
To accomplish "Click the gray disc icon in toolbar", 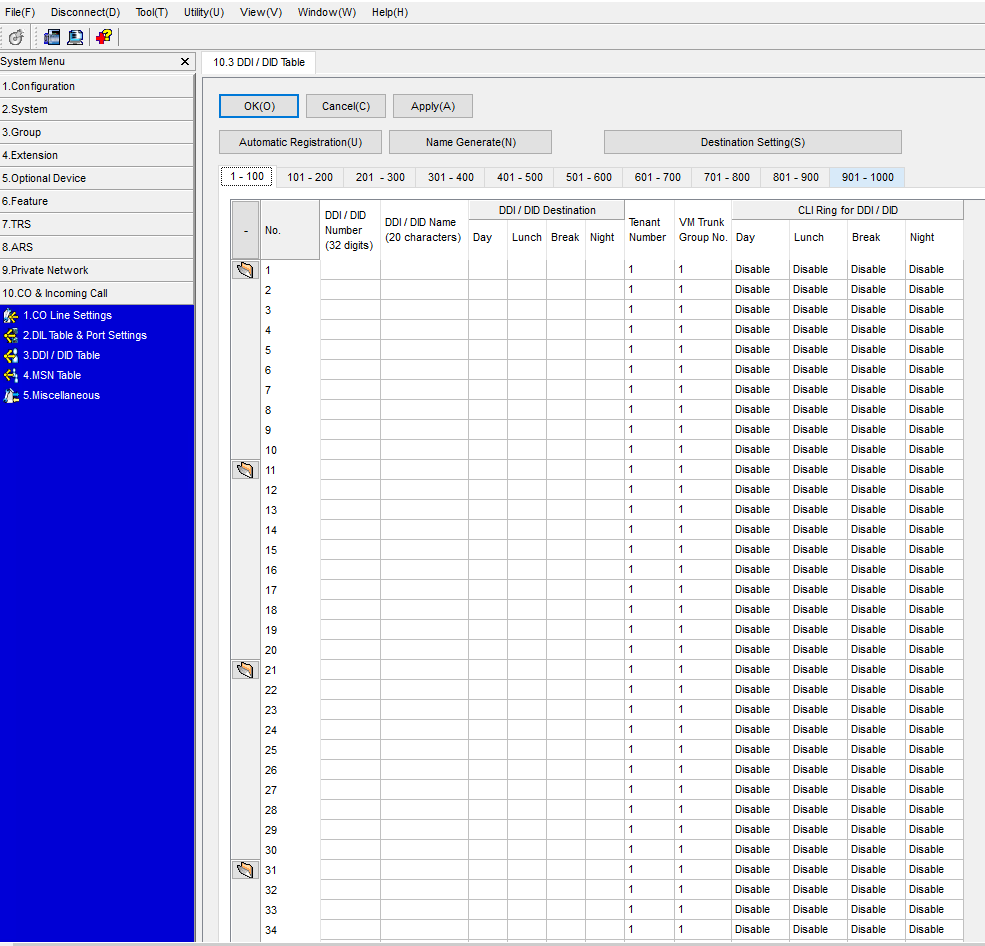I will coord(16,37).
